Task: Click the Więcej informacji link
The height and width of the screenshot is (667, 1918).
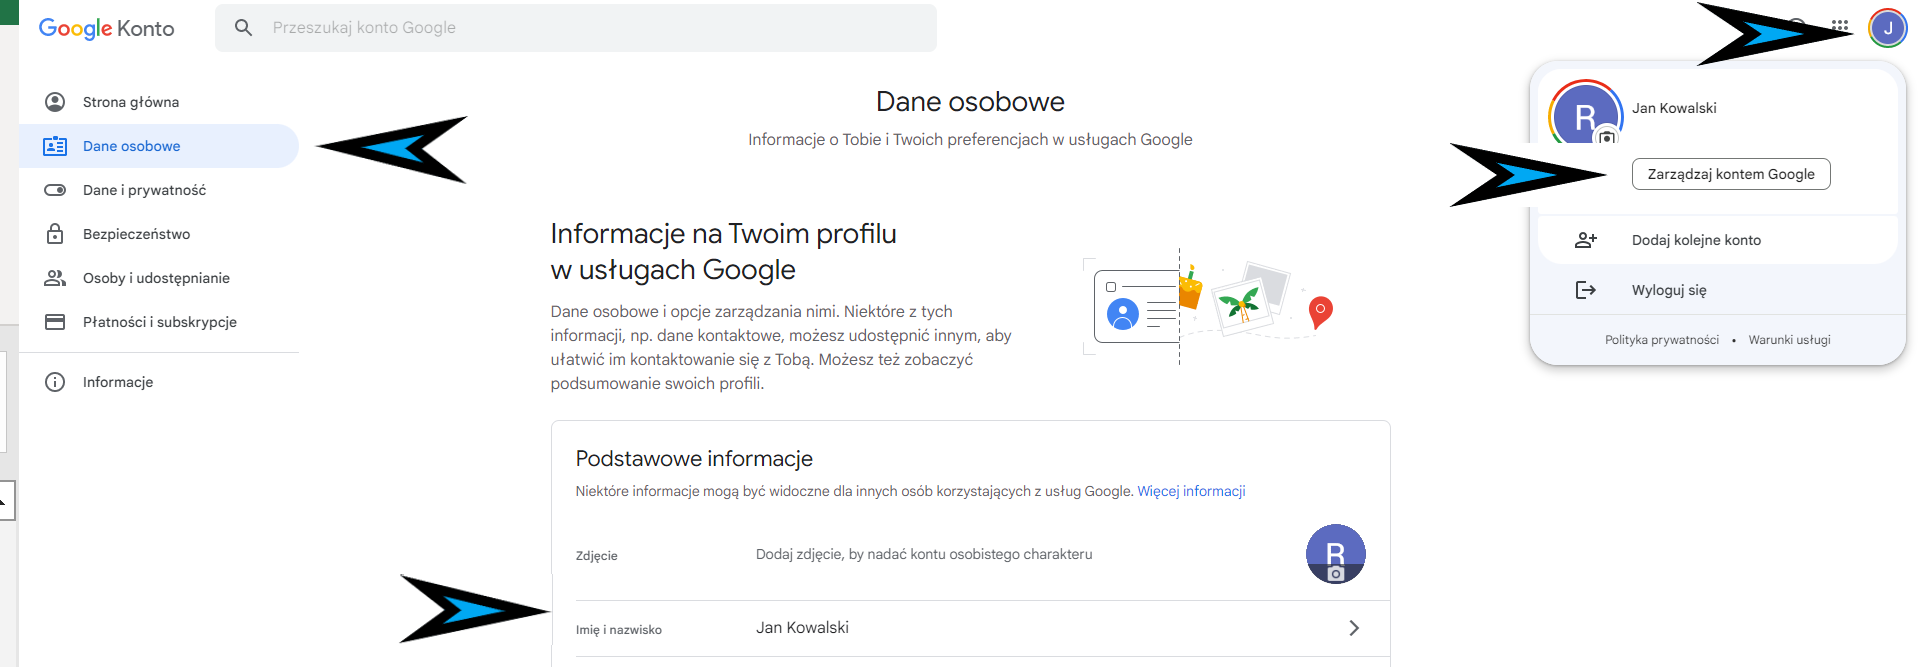Action: [1191, 491]
